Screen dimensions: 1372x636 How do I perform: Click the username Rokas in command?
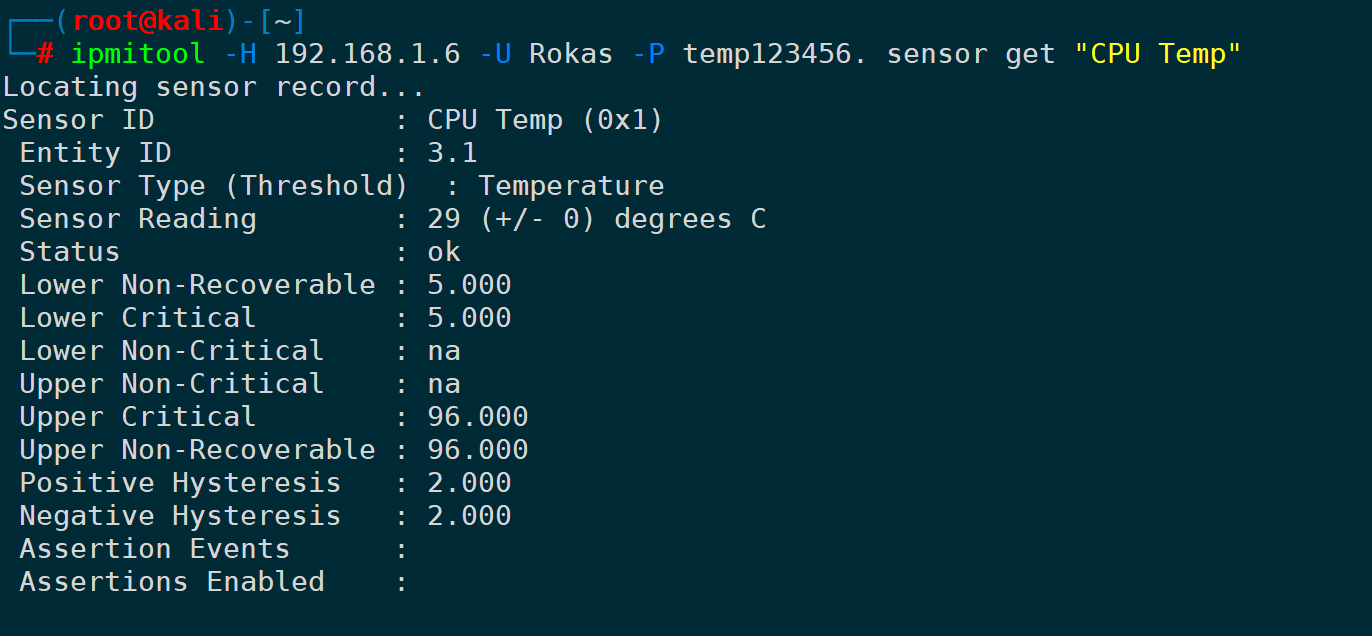[x=570, y=53]
